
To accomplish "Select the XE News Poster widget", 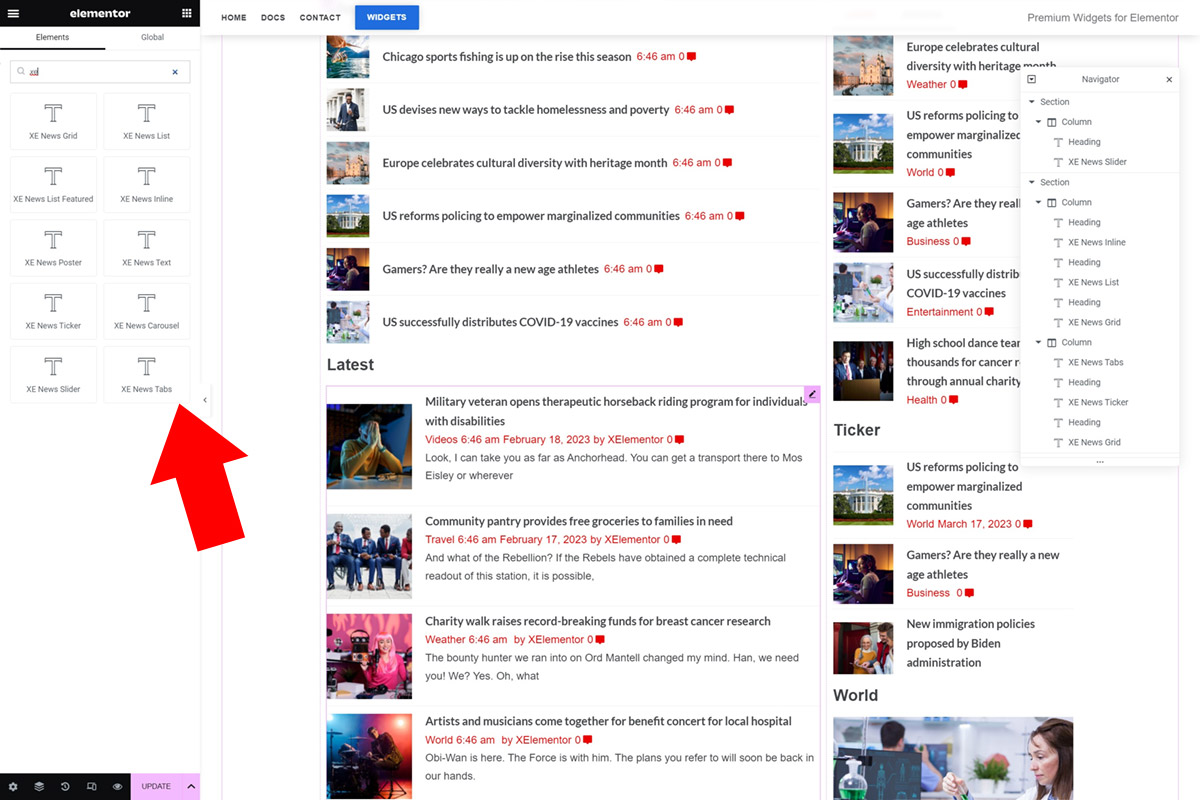I will click(x=53, y=247).
